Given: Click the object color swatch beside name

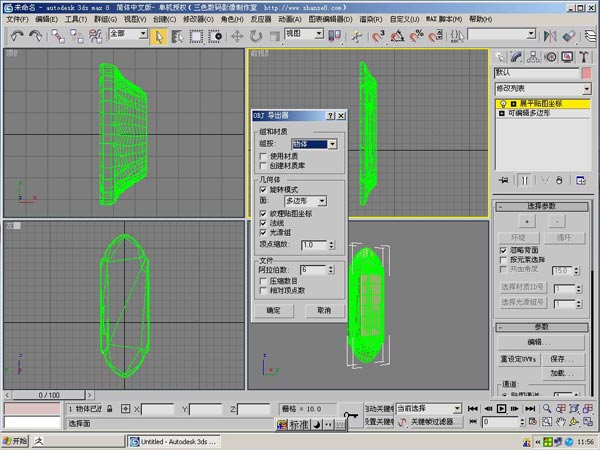Looking at the screenshot, I should coord(586,73).
